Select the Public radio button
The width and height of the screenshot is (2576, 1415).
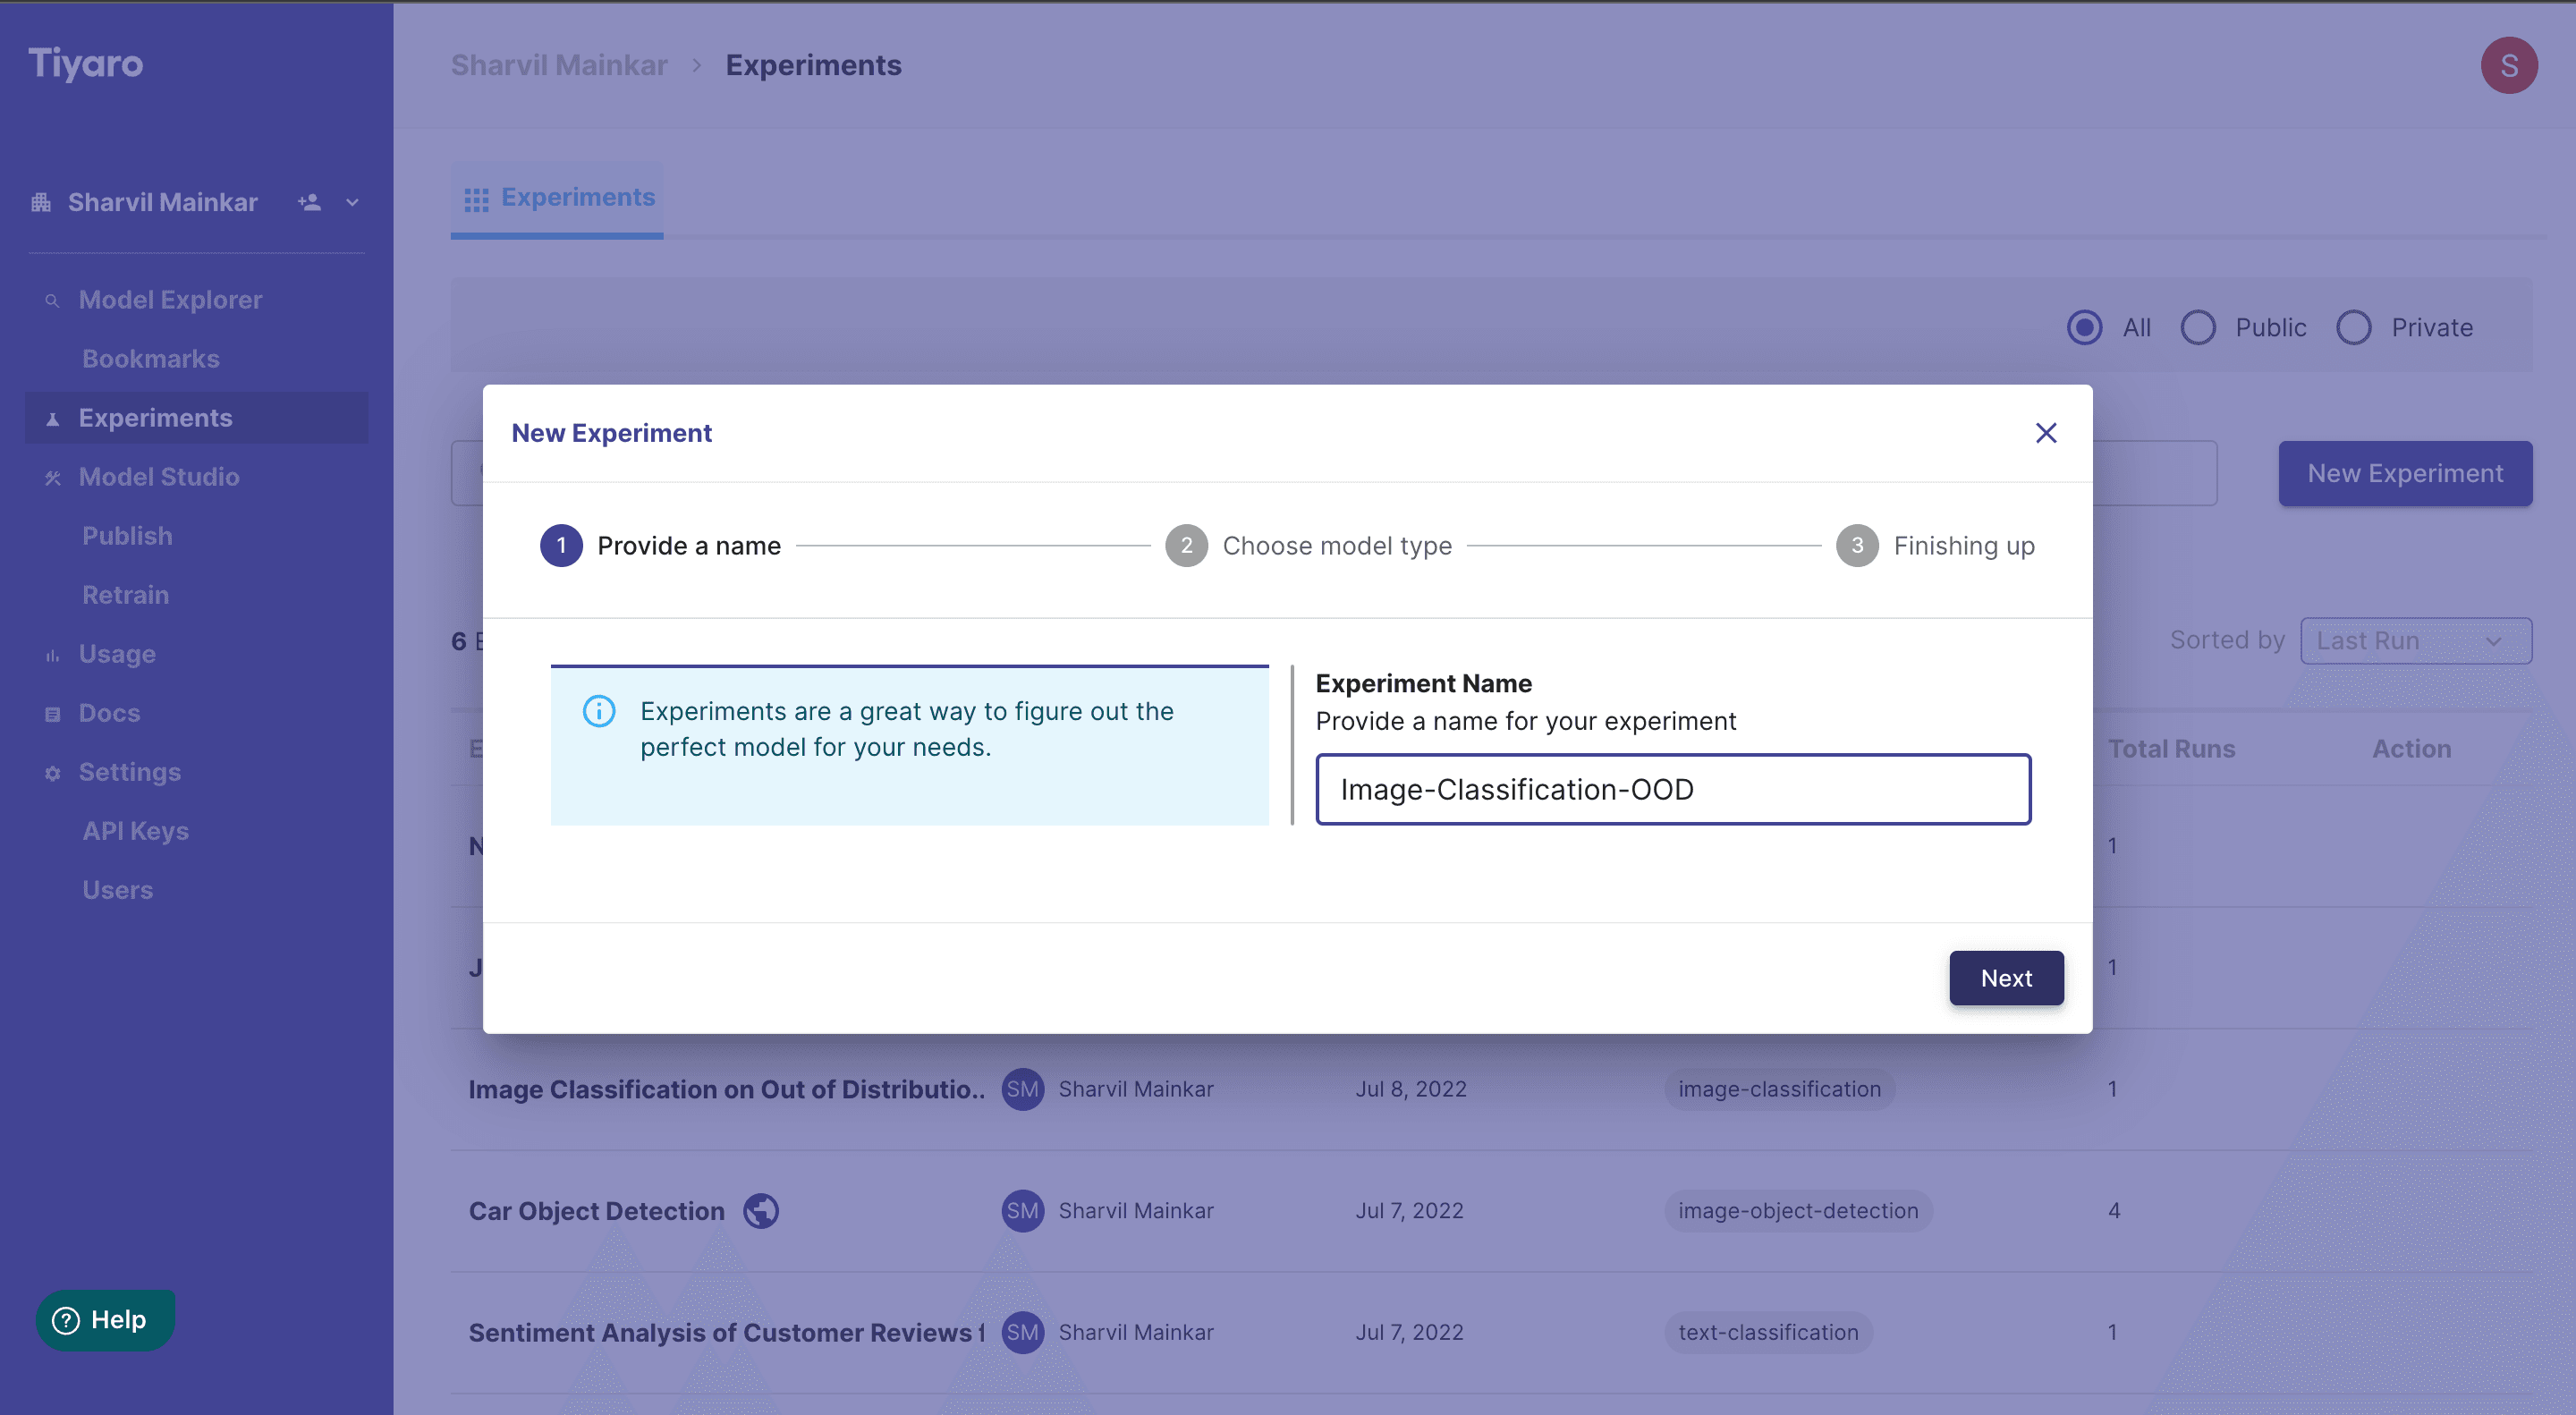(2198, 328)
